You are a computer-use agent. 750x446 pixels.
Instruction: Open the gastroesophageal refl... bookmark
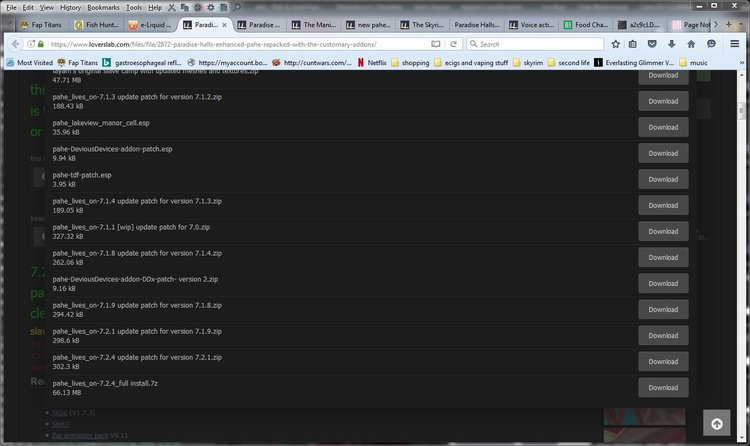(x=142, y=63)
